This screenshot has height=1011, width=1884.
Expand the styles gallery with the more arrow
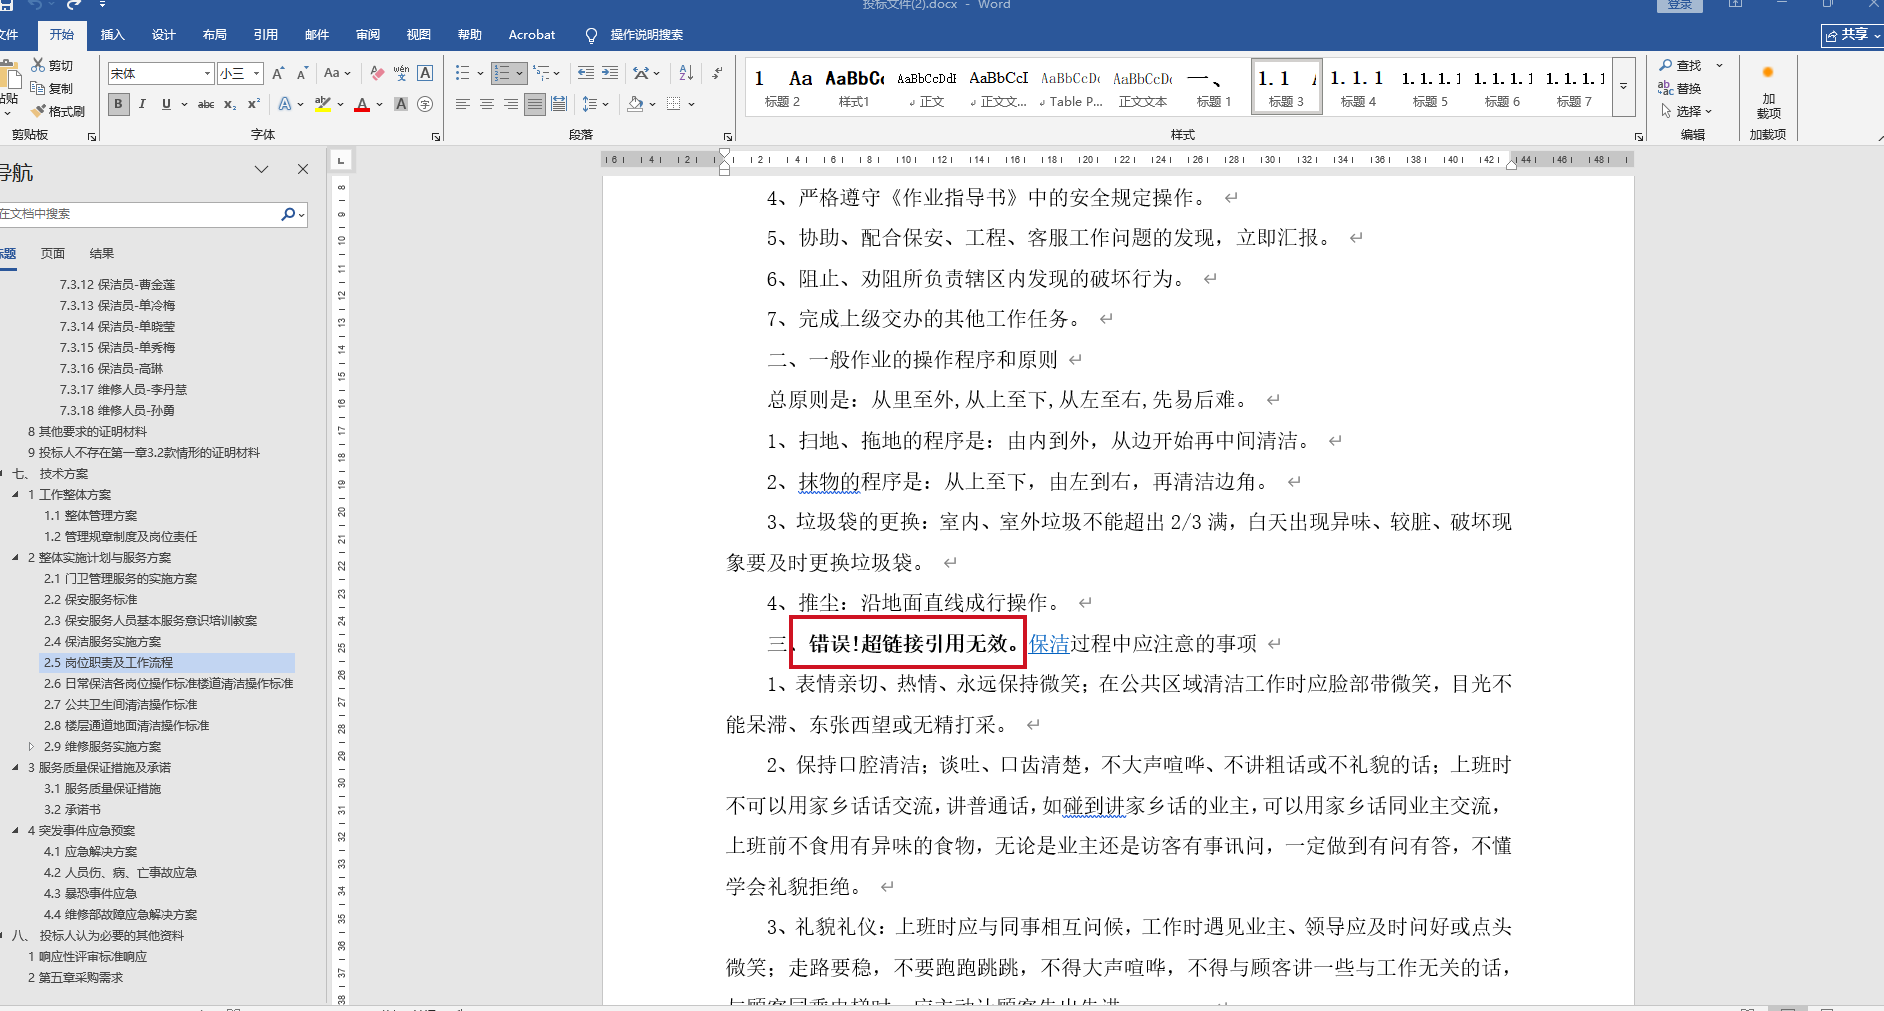pyautogui.click(x=1624, y=87)
